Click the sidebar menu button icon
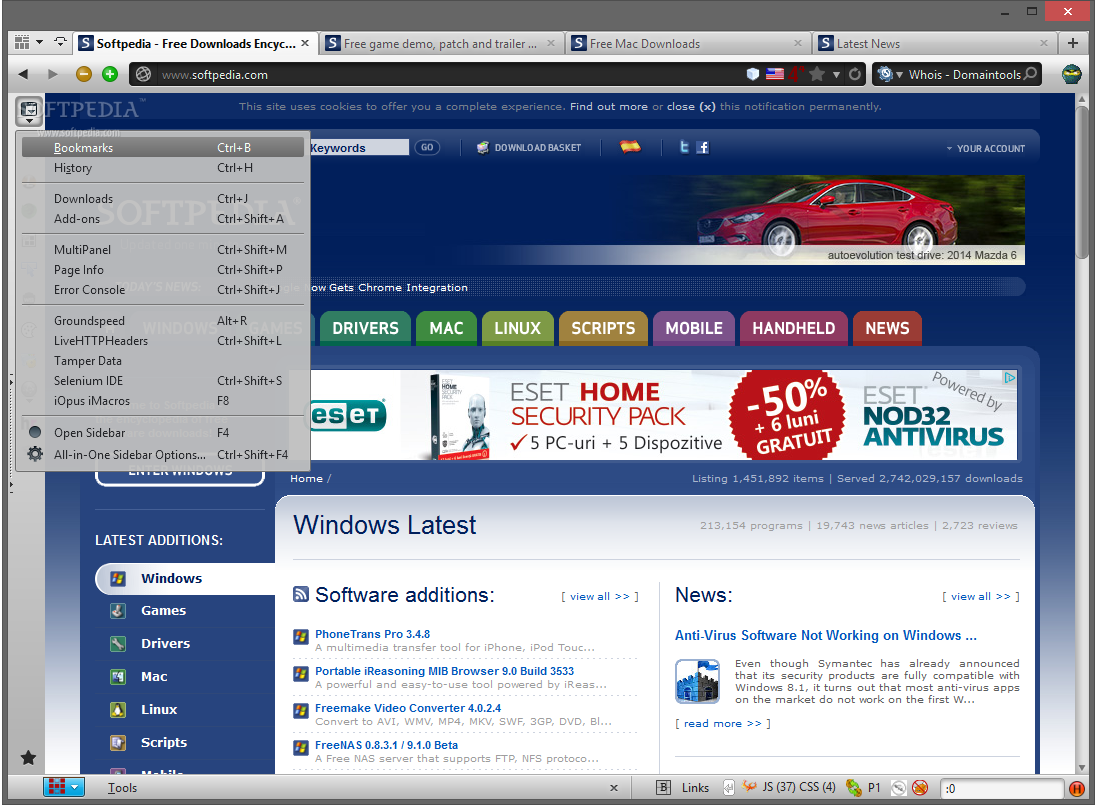This screenshot has height=805, width=1095. (x=29, y=110)
